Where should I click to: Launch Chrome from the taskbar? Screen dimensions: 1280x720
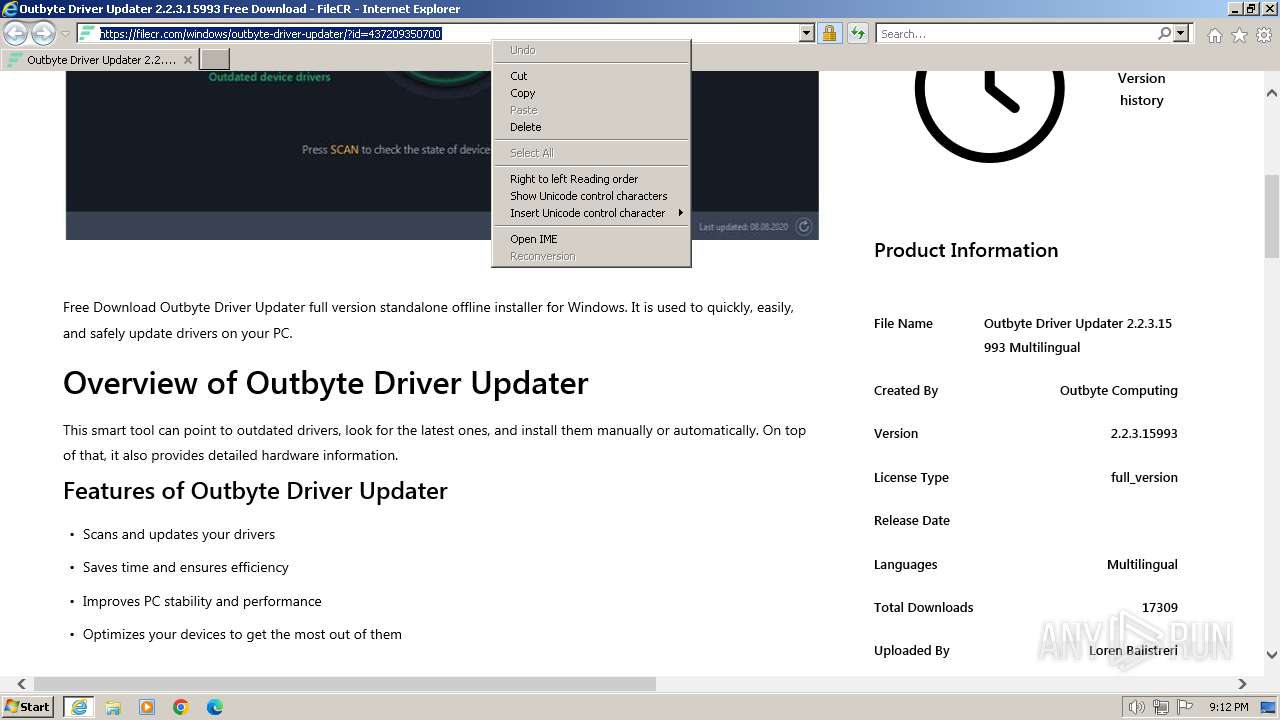coord(181,707)
